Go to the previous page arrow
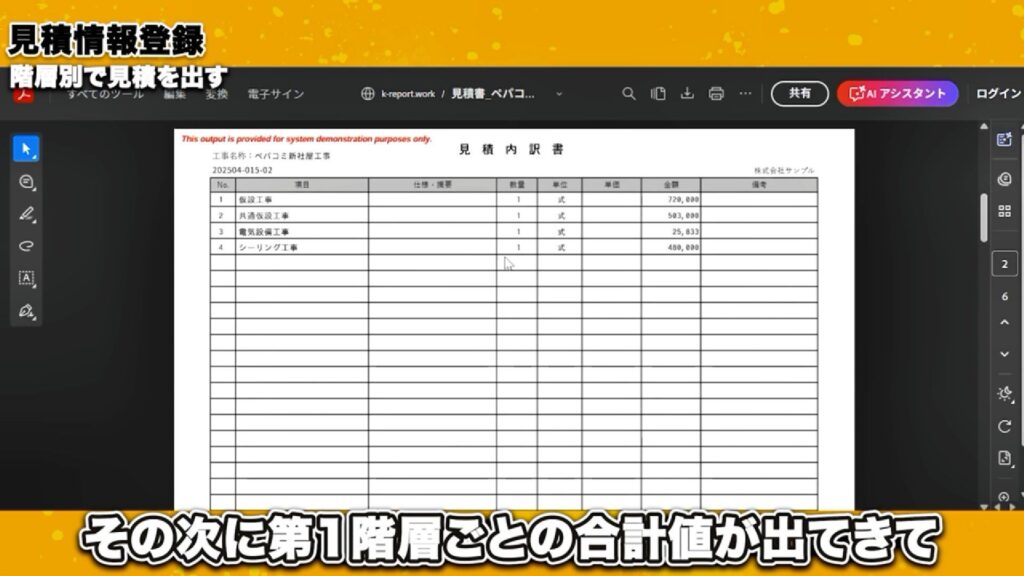Screen dimensions: 1024x576 click(x=1004, y=322)
